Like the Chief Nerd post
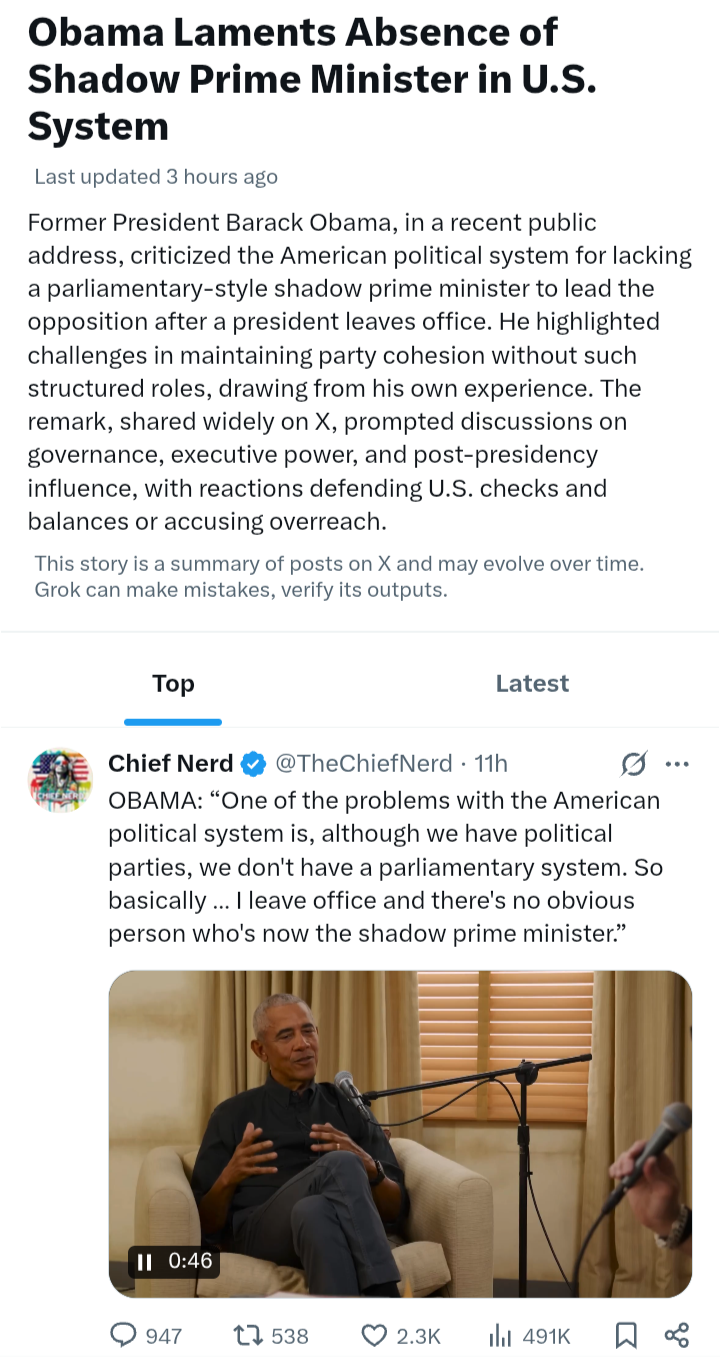 click(x=374, y=1335)
